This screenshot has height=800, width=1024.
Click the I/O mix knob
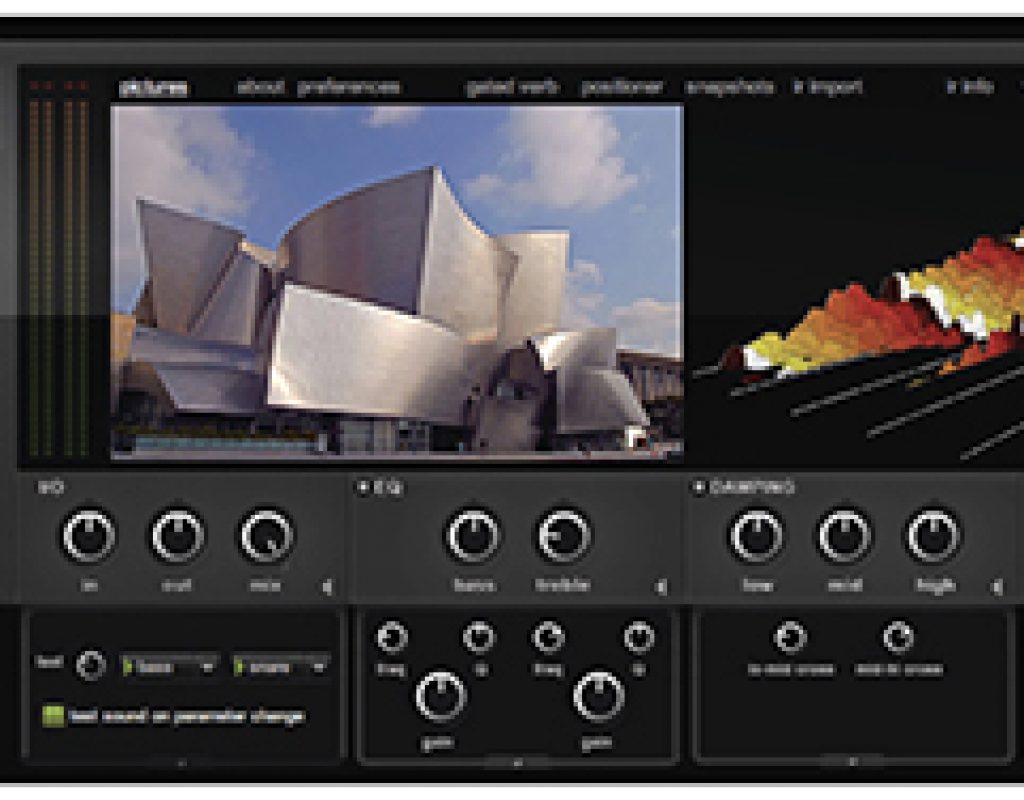pyautogui.click(x=266, y=536)
